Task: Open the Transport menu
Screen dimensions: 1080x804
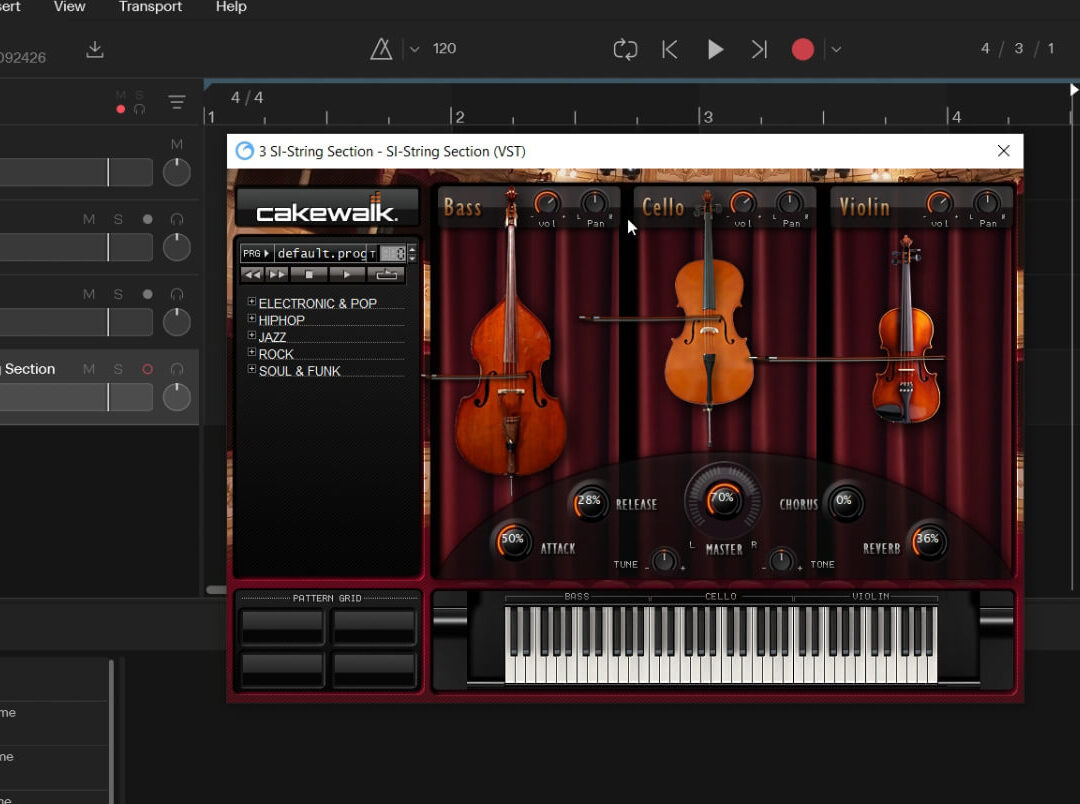Action: (150, 7)
